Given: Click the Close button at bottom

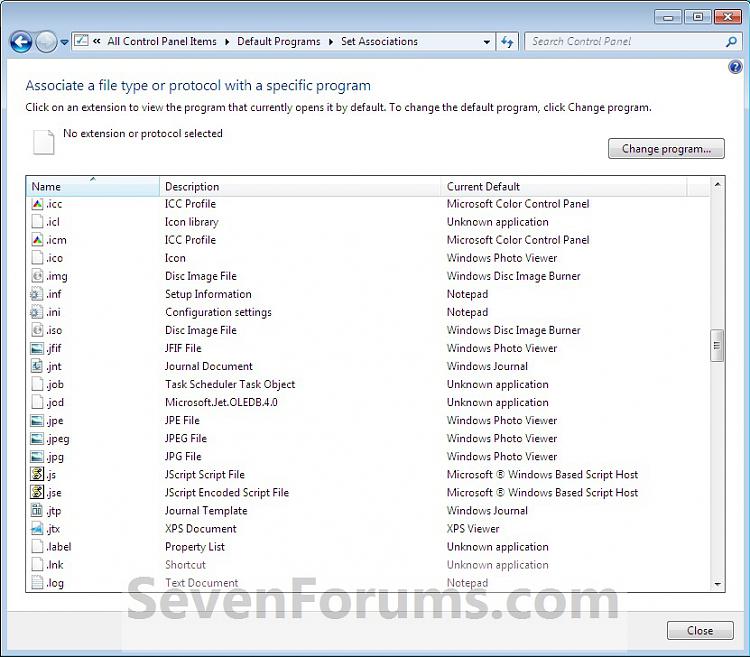Looking at the screenshot, I should pyautogui.click(x=700, y=631).
